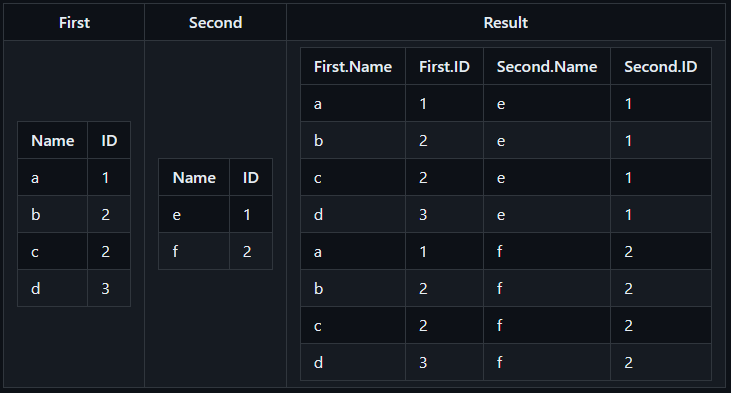Click the Name header in First table
Screen dimensions: 731x393
coord(53,140)
